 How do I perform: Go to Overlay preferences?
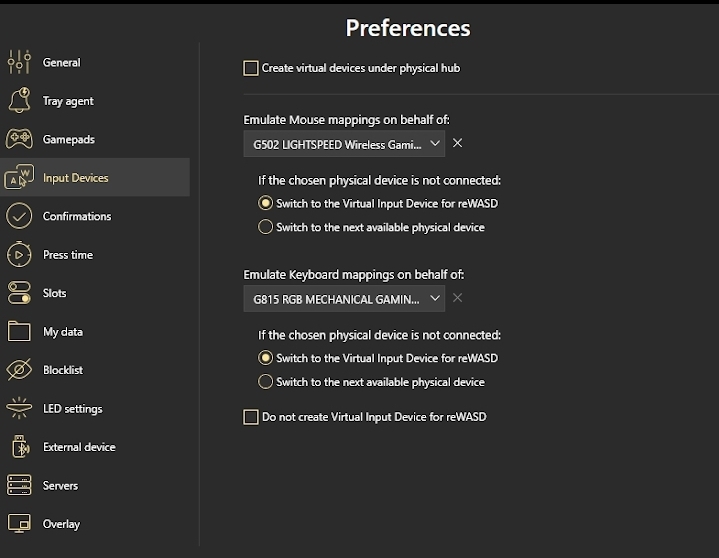click(61, 524)
